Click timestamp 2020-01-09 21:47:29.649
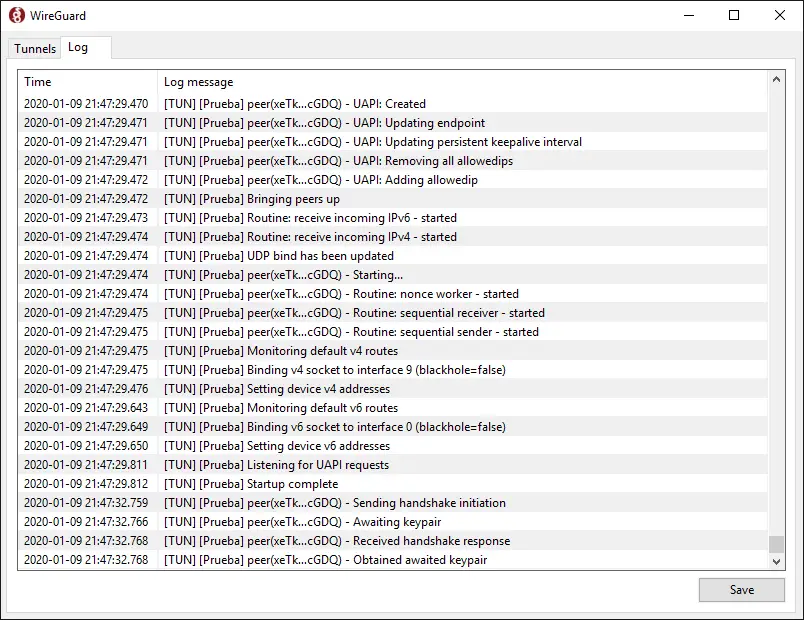The image size is (804, 620). [86, 426]
